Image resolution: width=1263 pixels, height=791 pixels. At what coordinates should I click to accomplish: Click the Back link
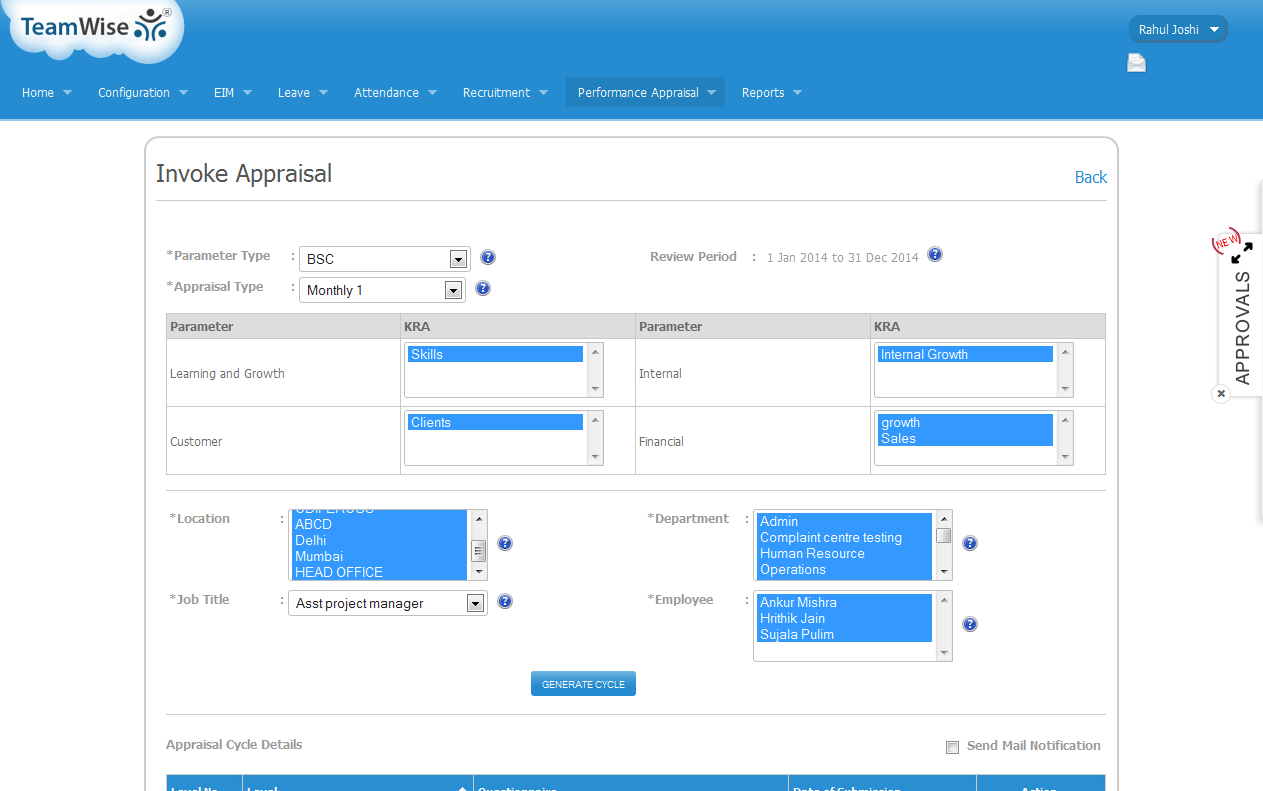[1090, 177]
